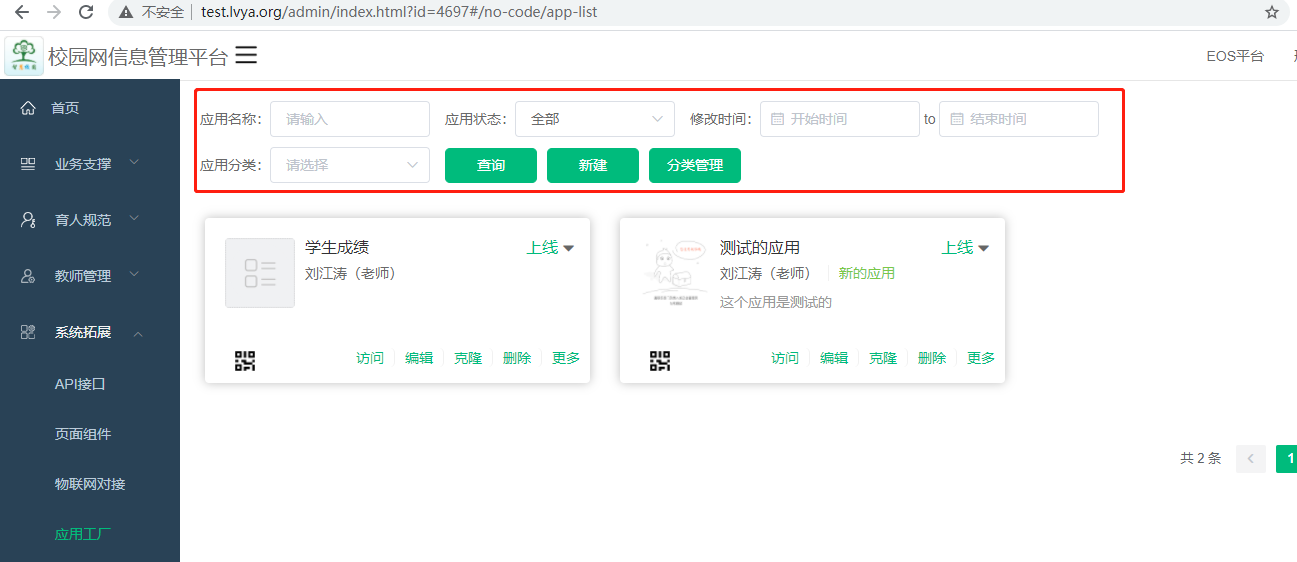Viewport: 1297px width, 562px height.
Task: Click previous page arrow in pagination
Action: pos(1251,459)
